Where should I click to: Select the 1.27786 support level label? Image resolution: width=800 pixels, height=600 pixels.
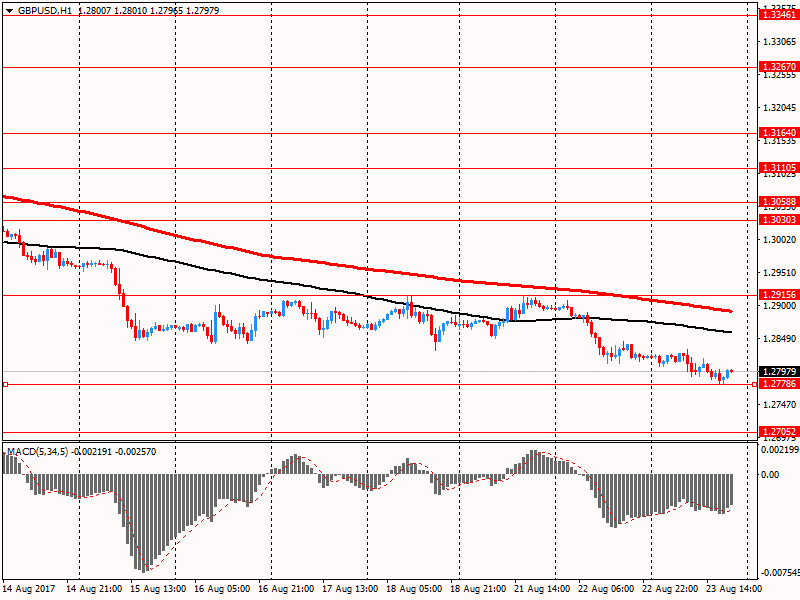coord(779,384)
